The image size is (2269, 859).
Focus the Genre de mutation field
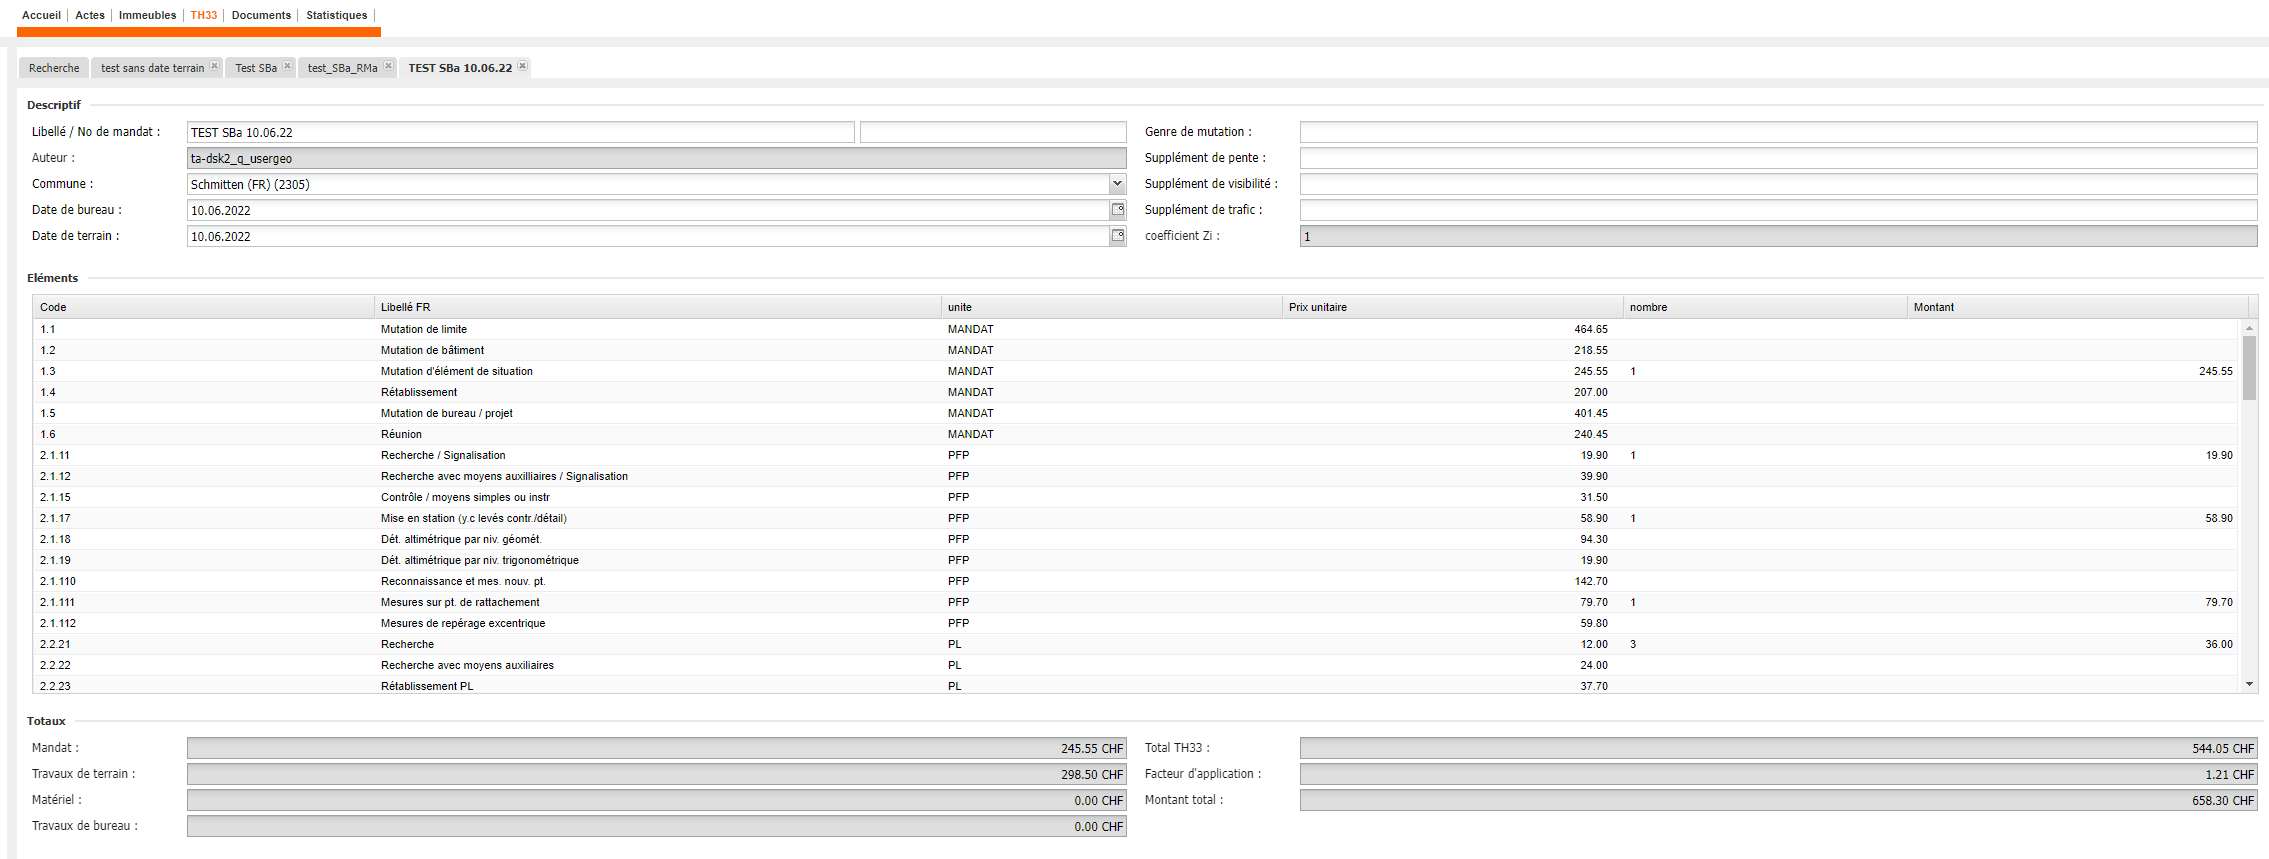point(1777,132)
